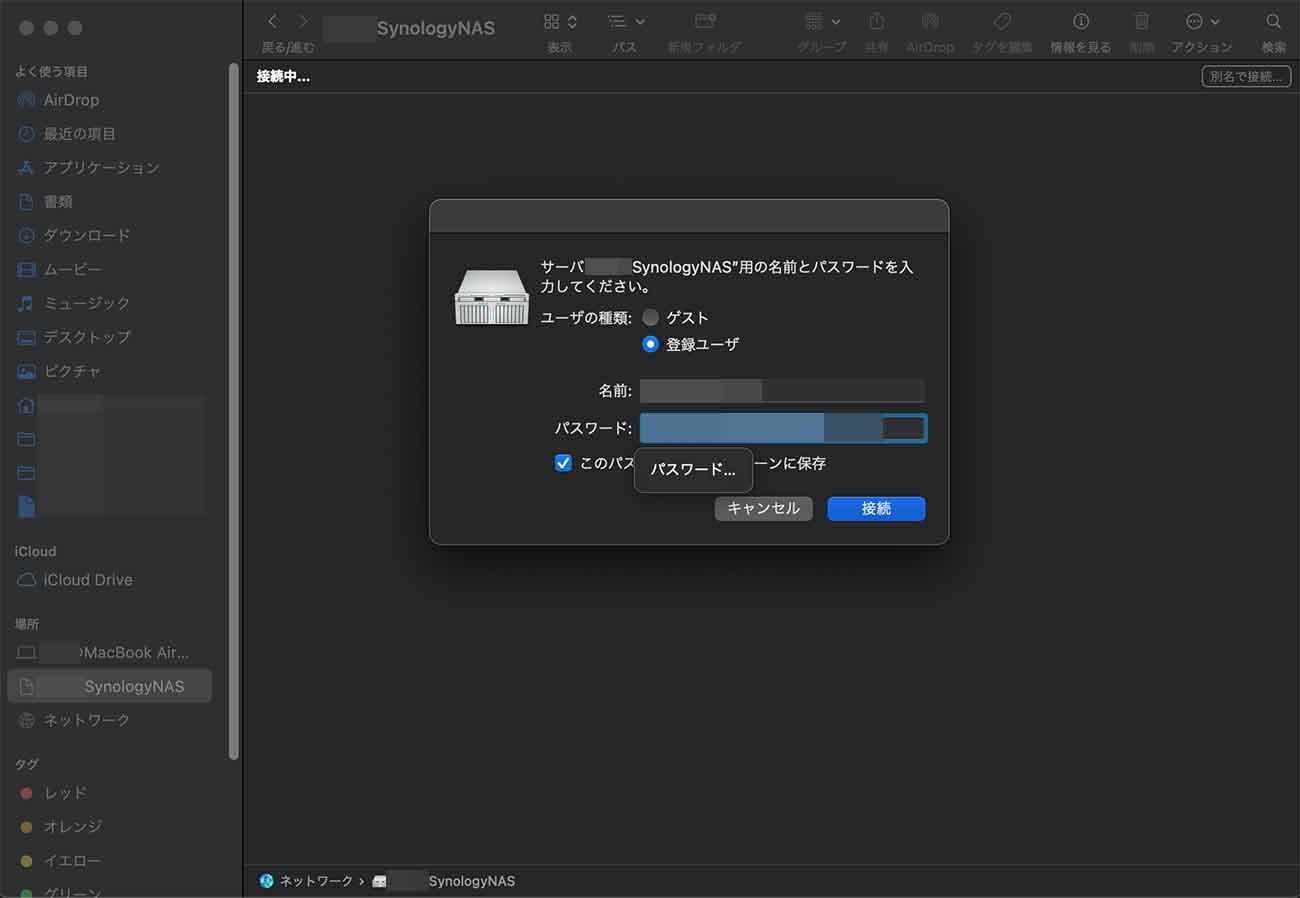Click the home folder icon in sidebar

[x=26, y=405]
